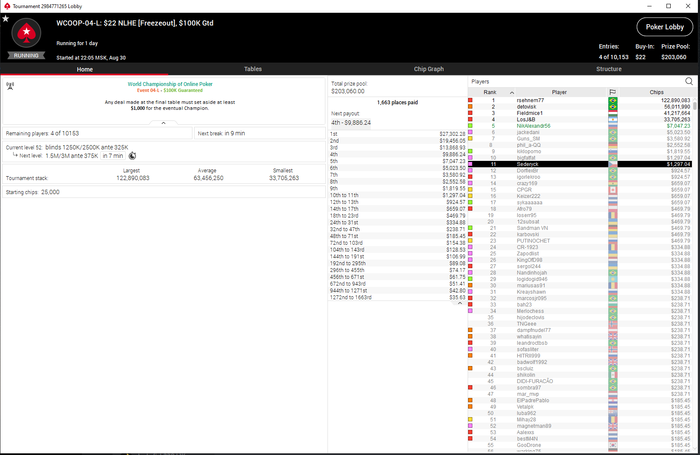Click the Next payout 4th value box

point(351,123)
